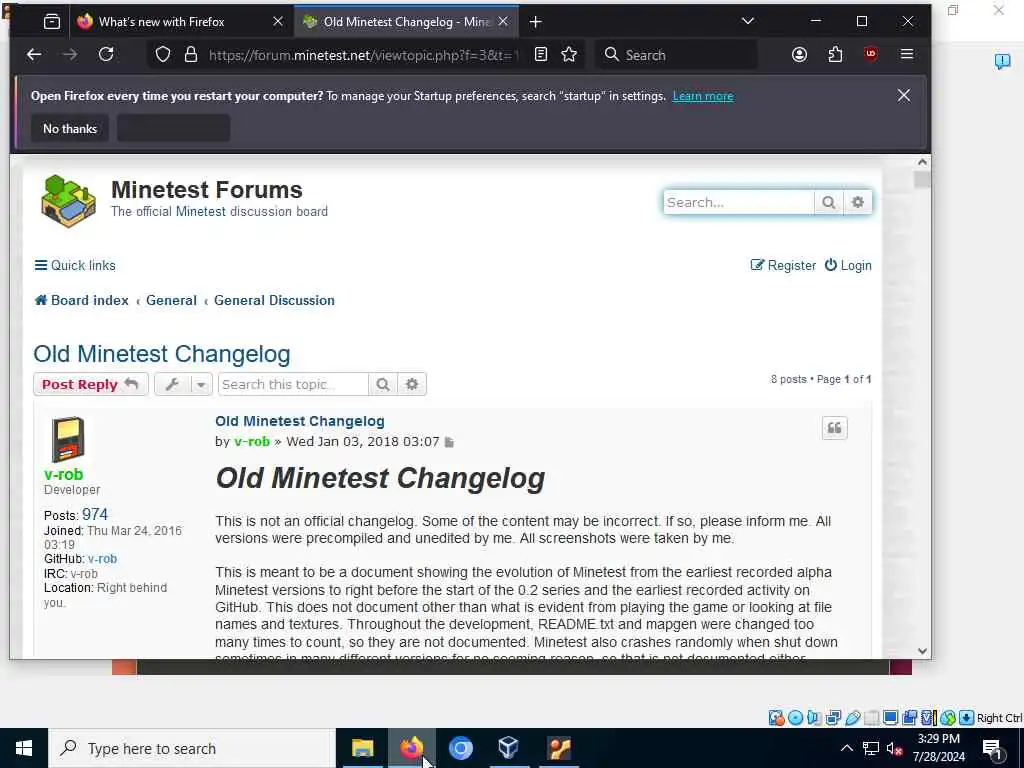Open the notification center icon
The height and width of the screenshot is (768, 1024).
(x=993, y=749)
